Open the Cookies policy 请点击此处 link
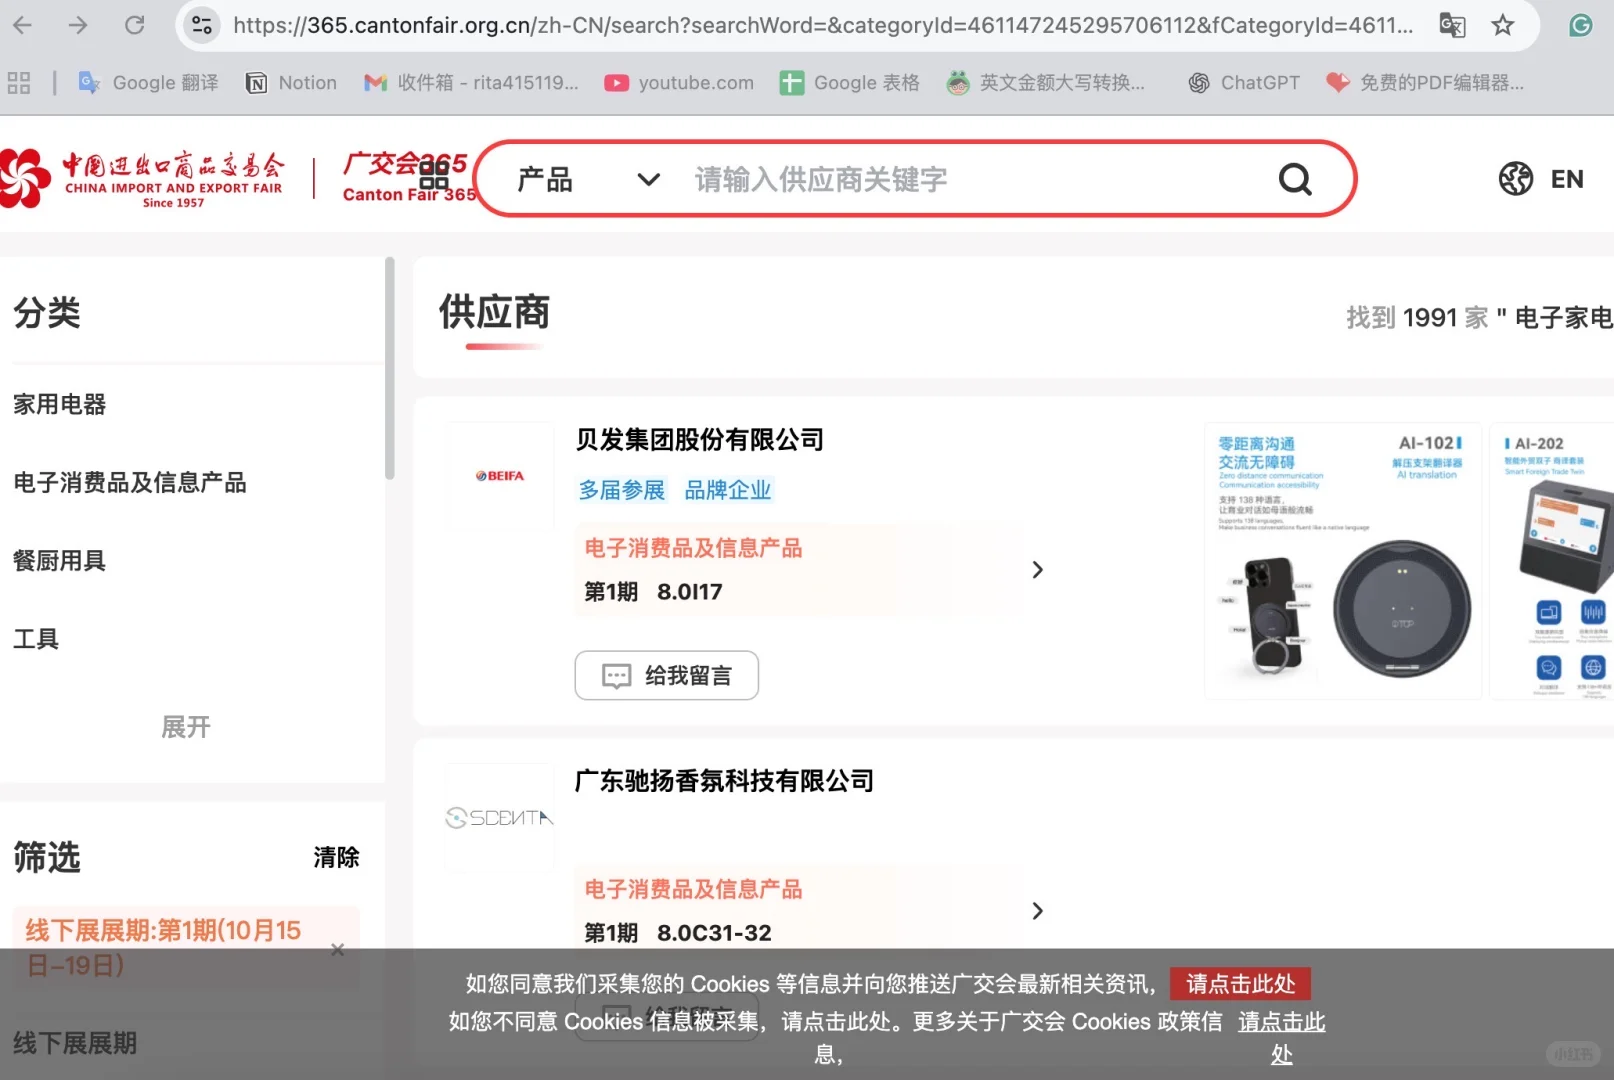Screen dimensions: 1614x1080 click(x=1281, y=1037)
